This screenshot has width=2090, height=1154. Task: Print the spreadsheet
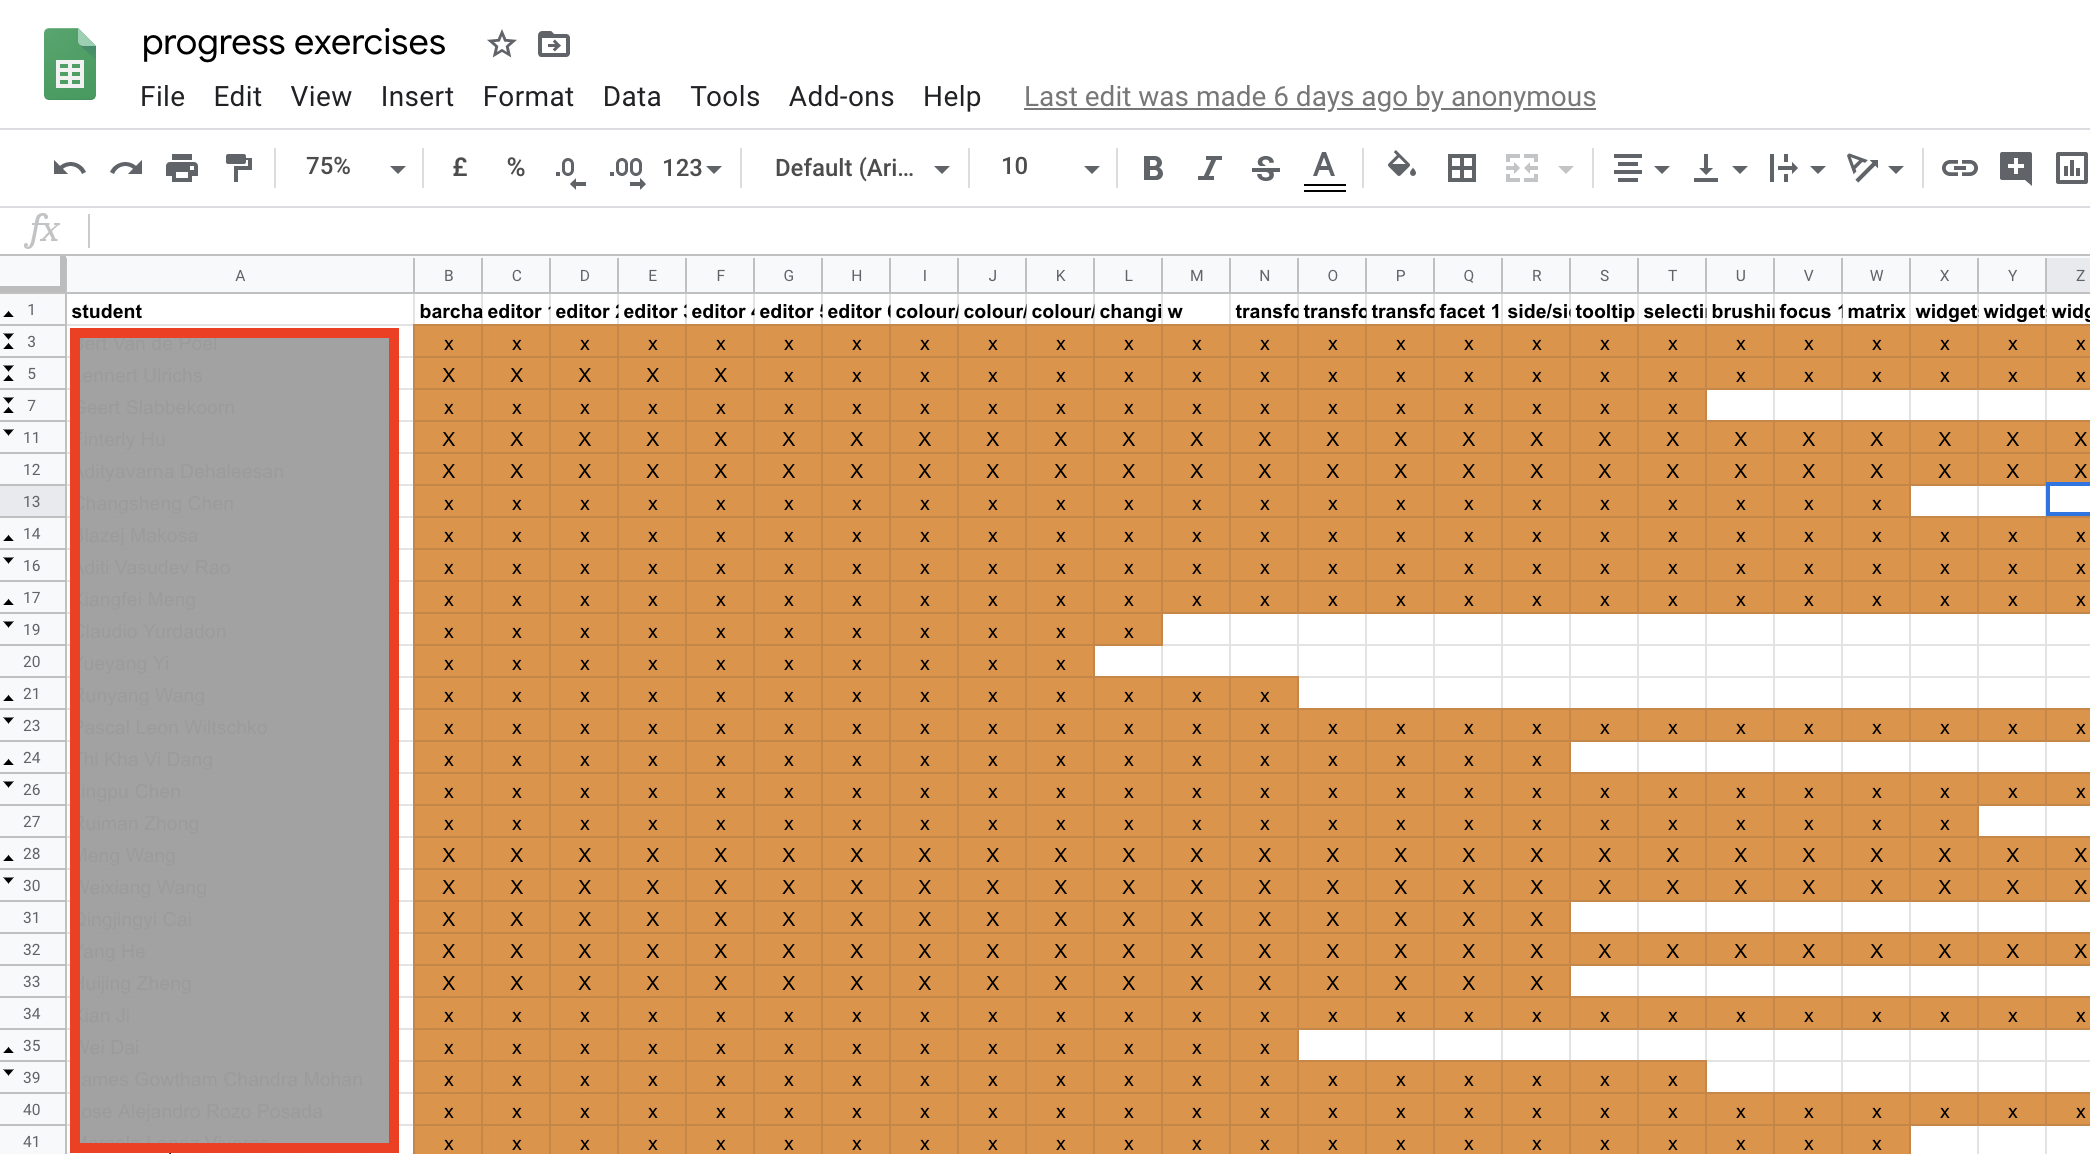[182, 168]
